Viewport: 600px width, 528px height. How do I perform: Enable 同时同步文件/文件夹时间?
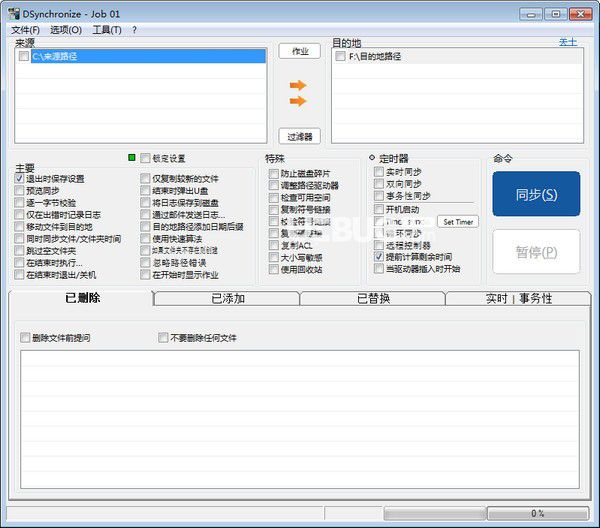click(19, 238)
